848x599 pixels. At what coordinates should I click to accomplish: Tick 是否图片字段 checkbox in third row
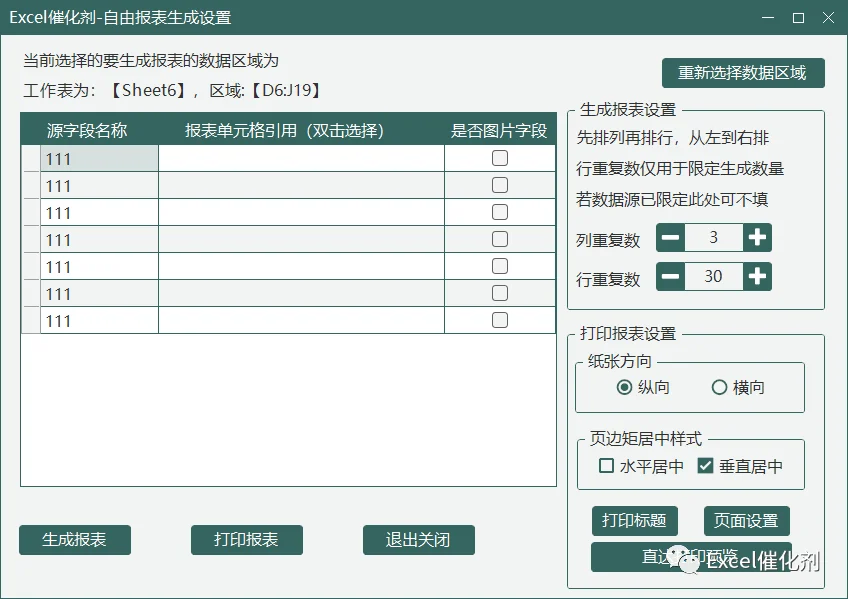point(500,212)
